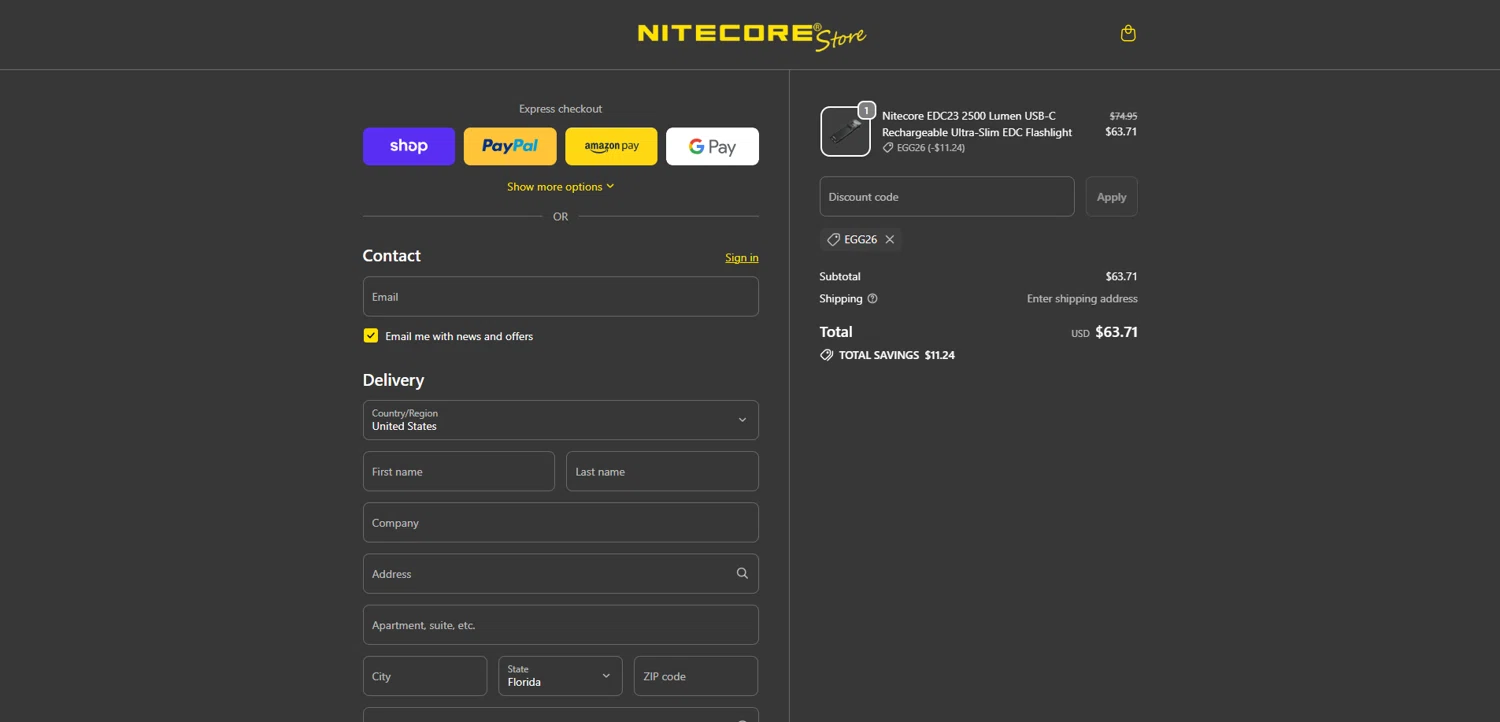
Task: Click the Address field
Action: pyautogui.click(x=561, y=574)
